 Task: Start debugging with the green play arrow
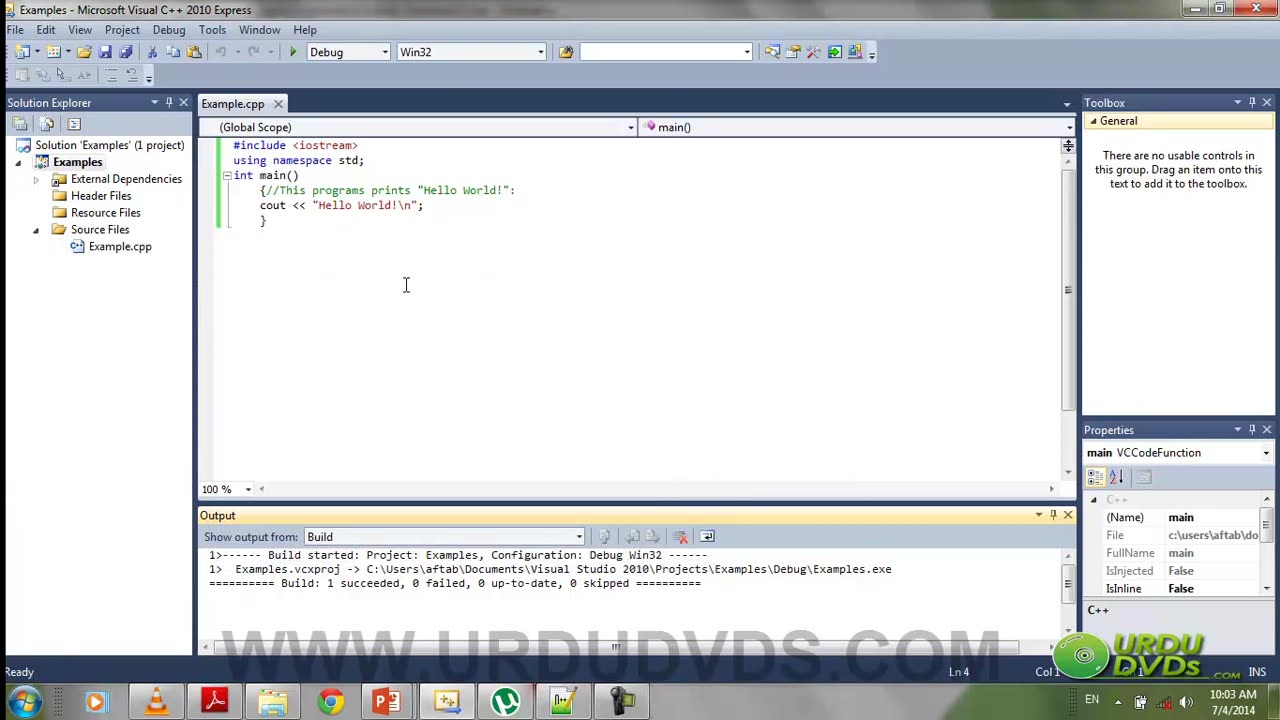(292, 52)
